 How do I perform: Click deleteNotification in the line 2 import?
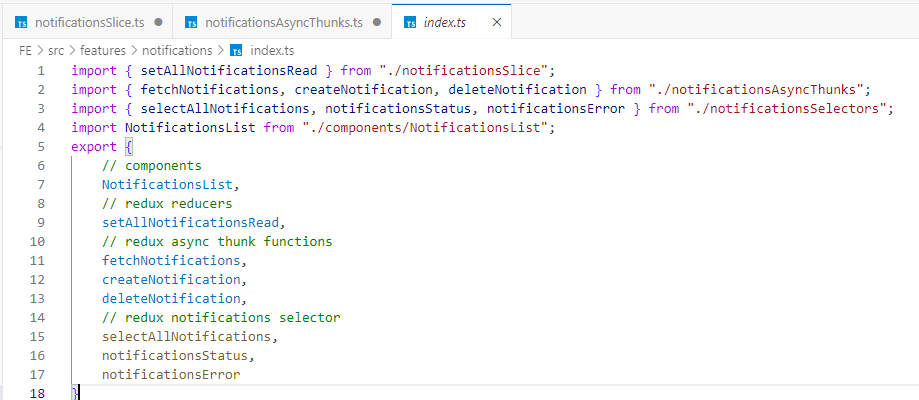(x=518, y=90)
